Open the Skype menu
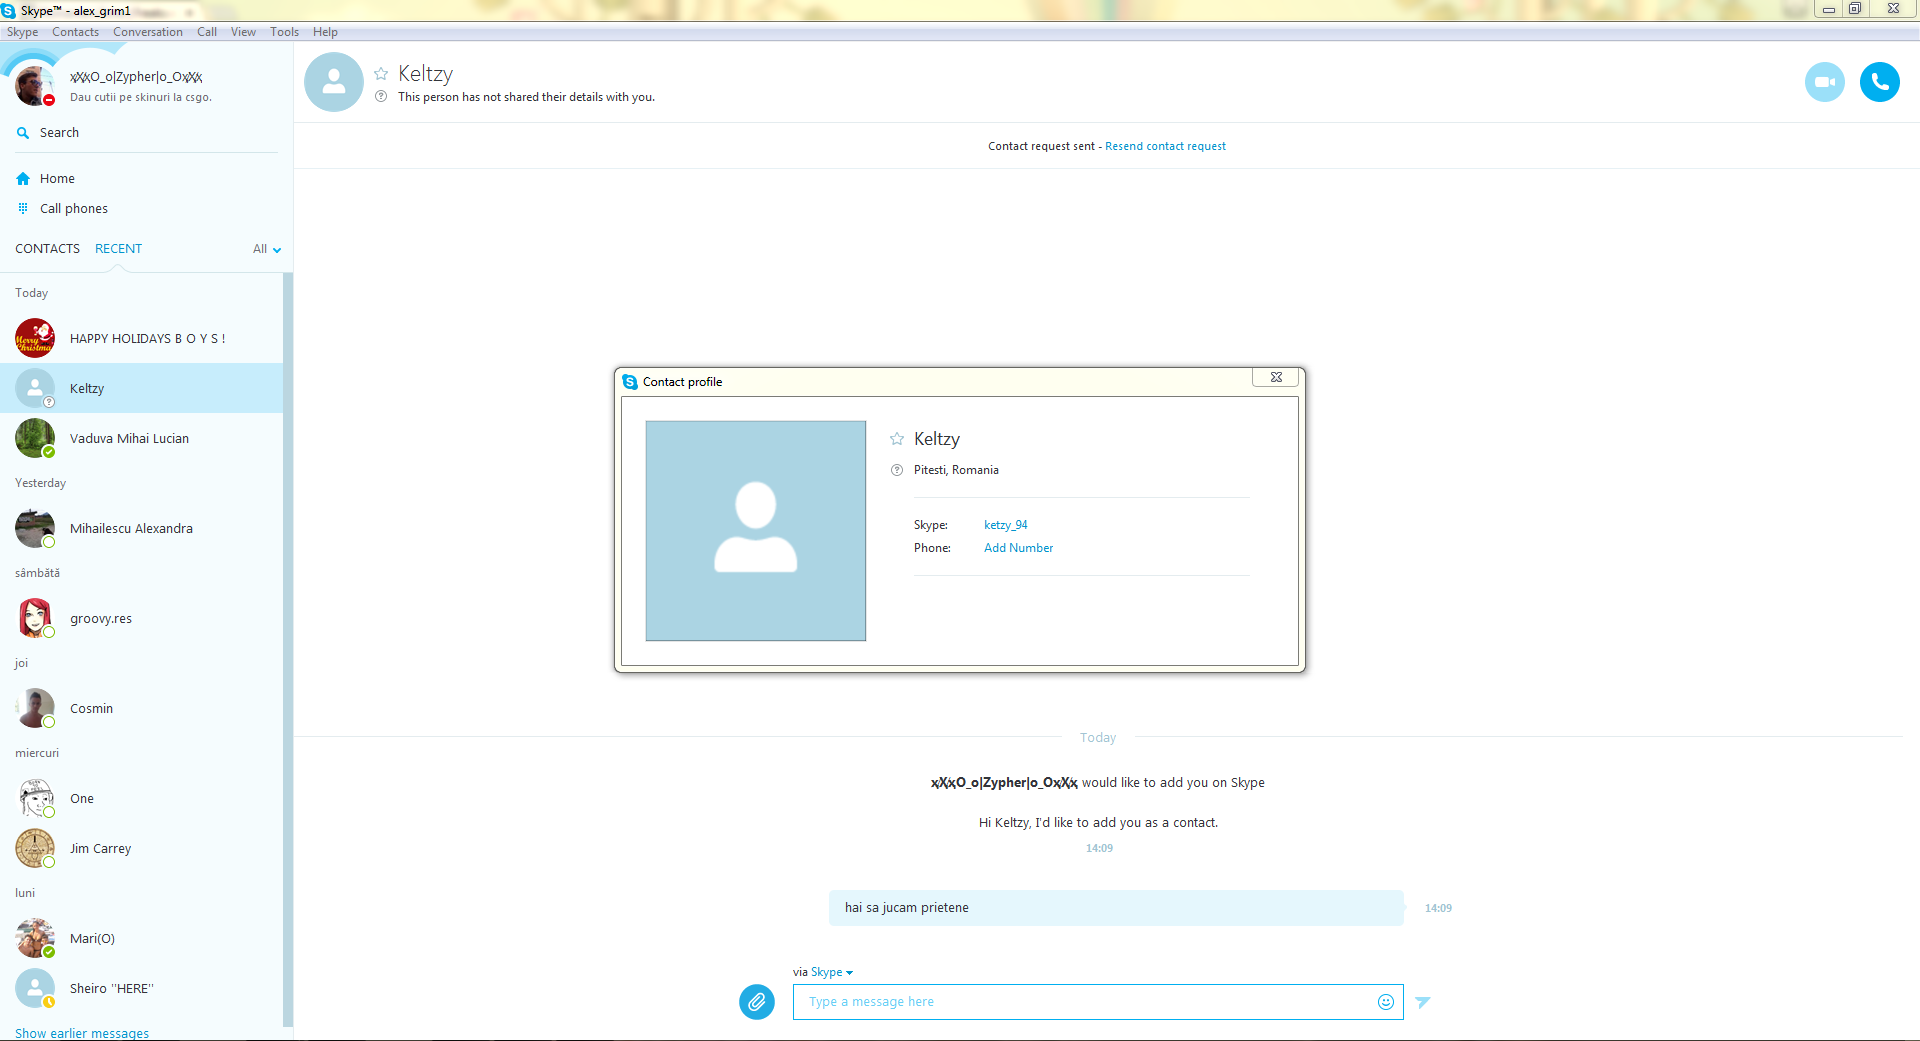The height and width of the screenshot is (1041, 1920). coord(22,32)
